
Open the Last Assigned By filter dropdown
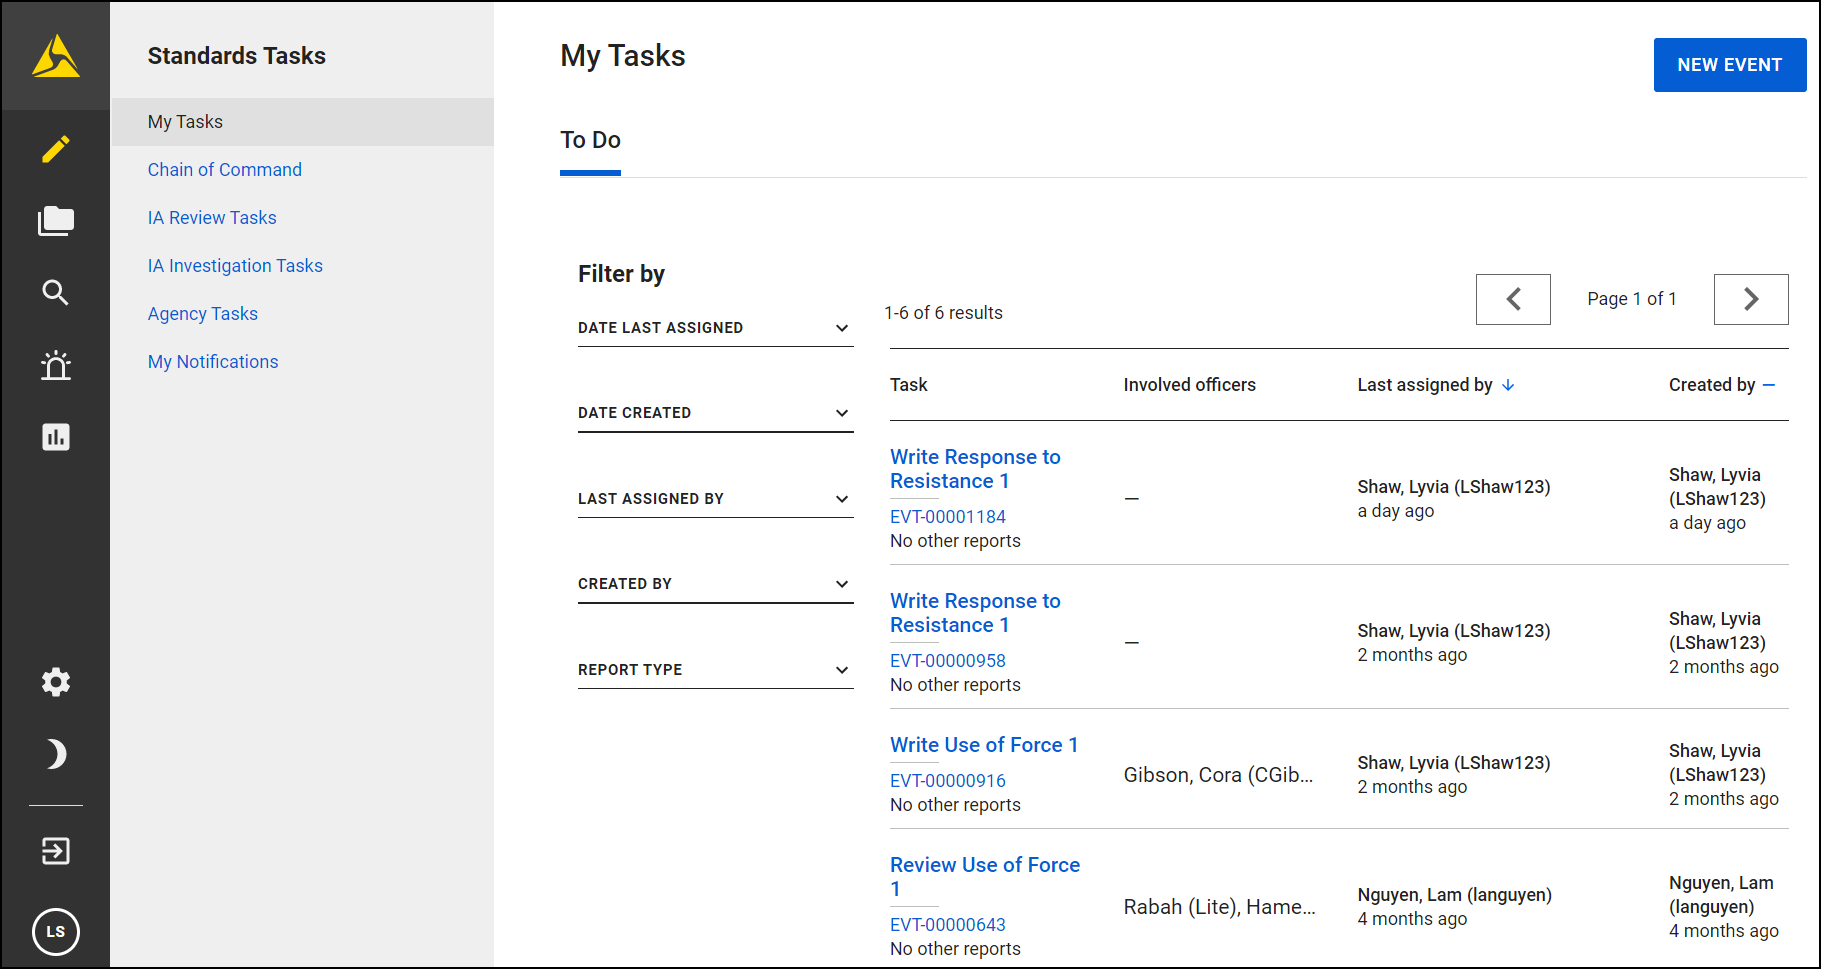[715, 499]
